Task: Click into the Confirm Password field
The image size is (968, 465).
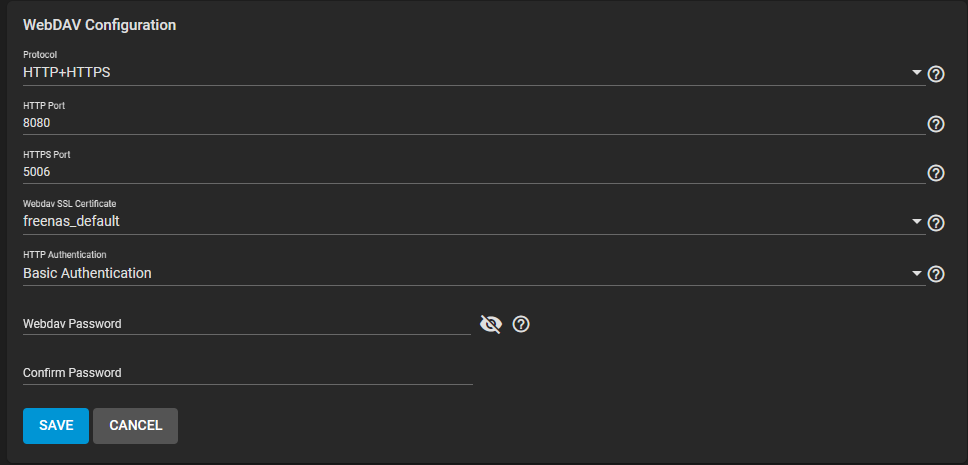Action: [248, 373]
